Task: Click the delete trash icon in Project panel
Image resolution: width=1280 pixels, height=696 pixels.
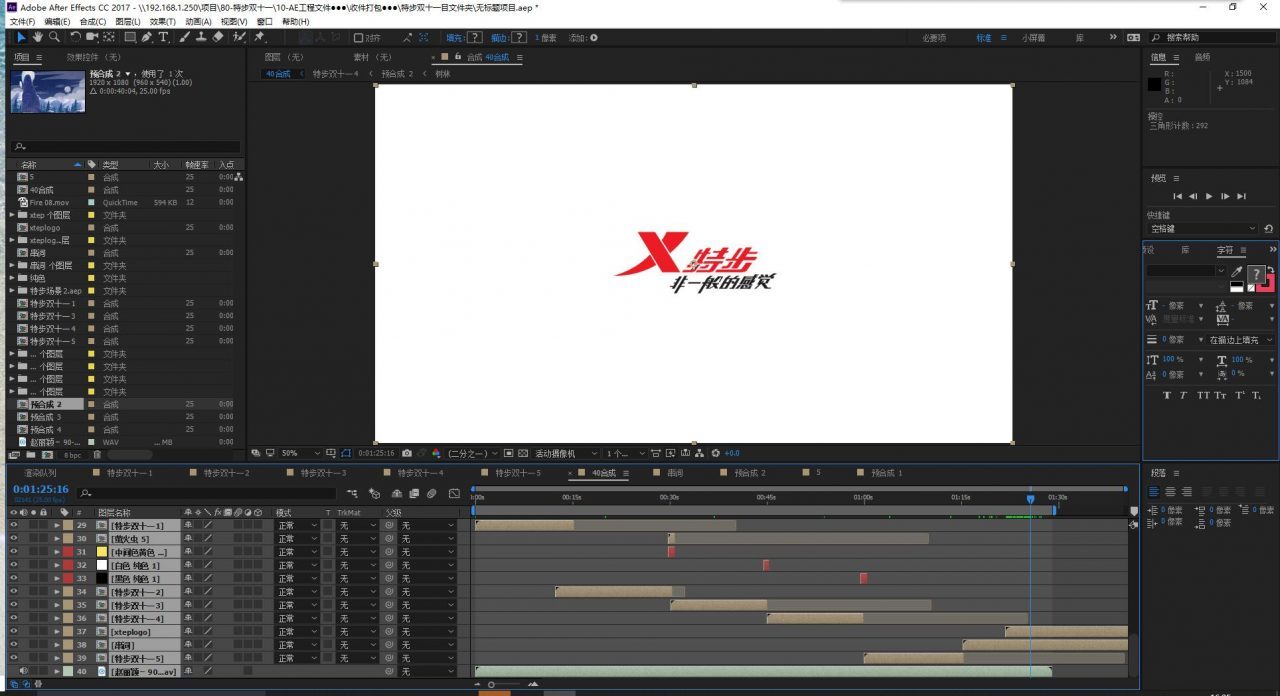Action: tap(98, 455)
